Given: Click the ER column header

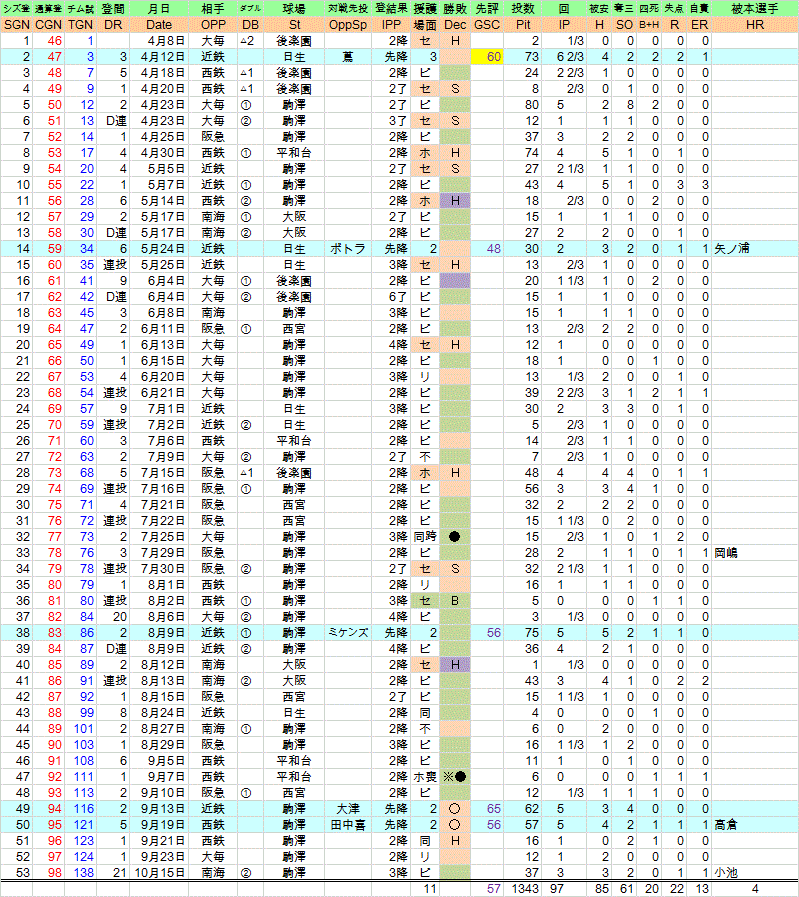Looking at the screenshot, I should click(x=699, y=25).
